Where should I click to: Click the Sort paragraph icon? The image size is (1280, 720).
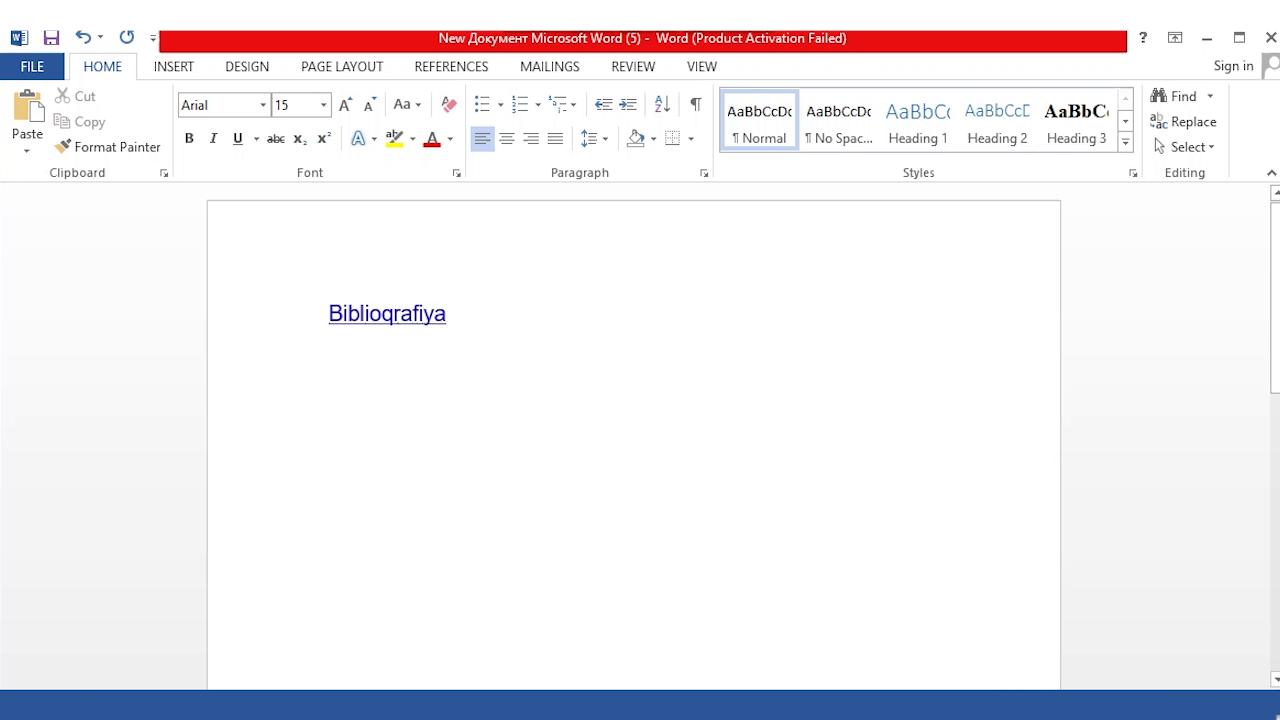tap(662, 105)
